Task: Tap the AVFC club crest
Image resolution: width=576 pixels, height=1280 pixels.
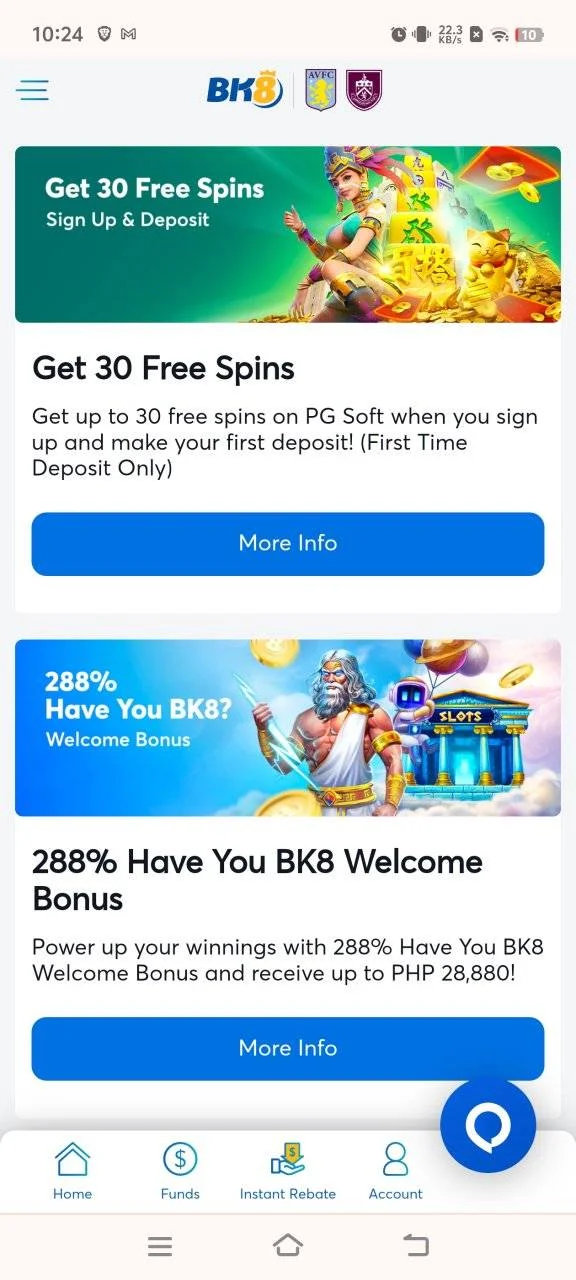Action: tap(321, 90)
